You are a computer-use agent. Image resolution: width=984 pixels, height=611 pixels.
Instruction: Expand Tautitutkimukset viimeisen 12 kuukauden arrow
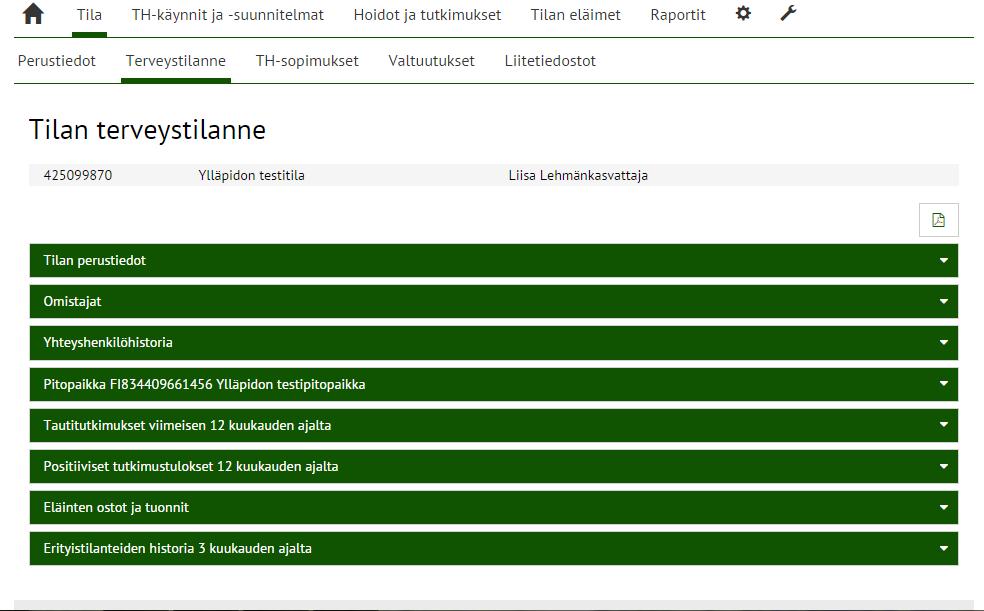[943, 425]
